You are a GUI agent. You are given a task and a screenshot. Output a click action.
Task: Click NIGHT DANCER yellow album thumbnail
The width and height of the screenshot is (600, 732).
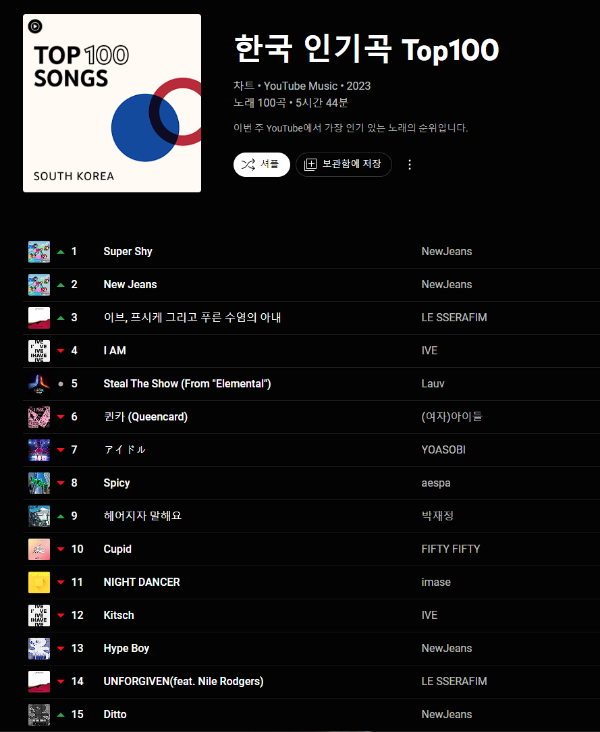39,583
